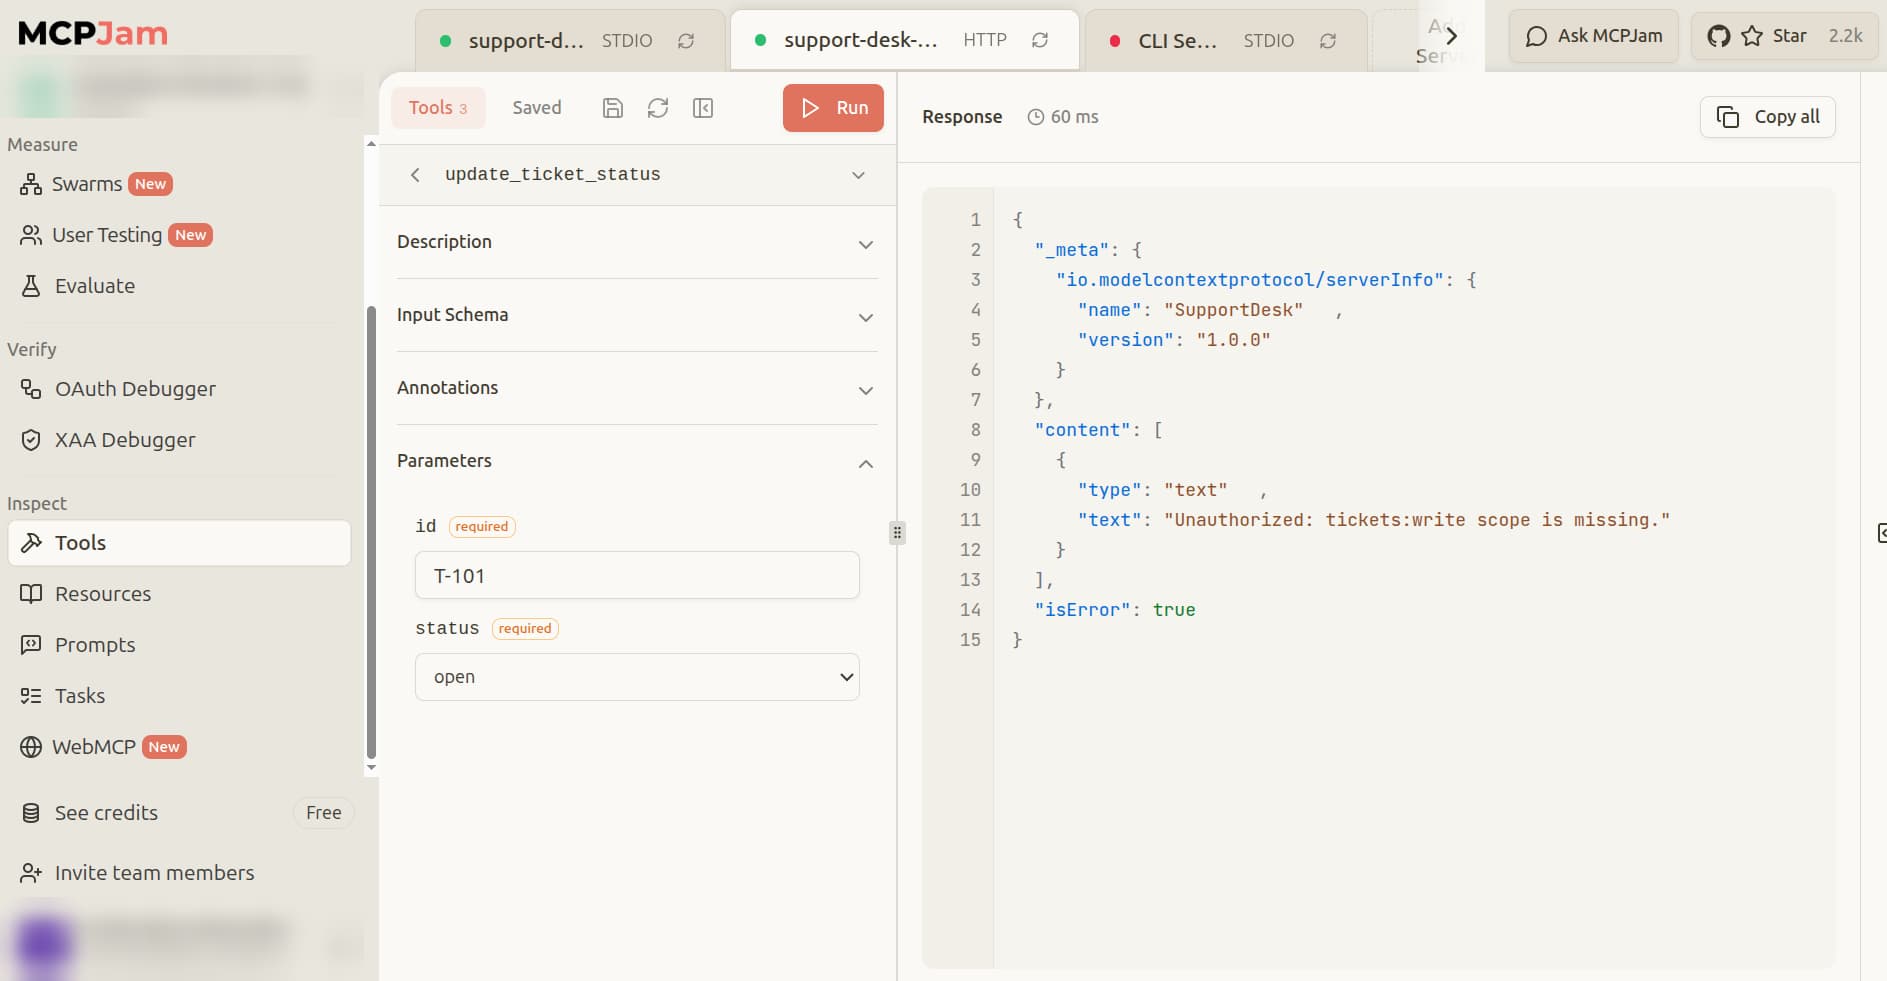This screenshot has width=1887, height=981.
Task: Collapse the tools panel via sidebar icon
Action: [x=703, y=108]
